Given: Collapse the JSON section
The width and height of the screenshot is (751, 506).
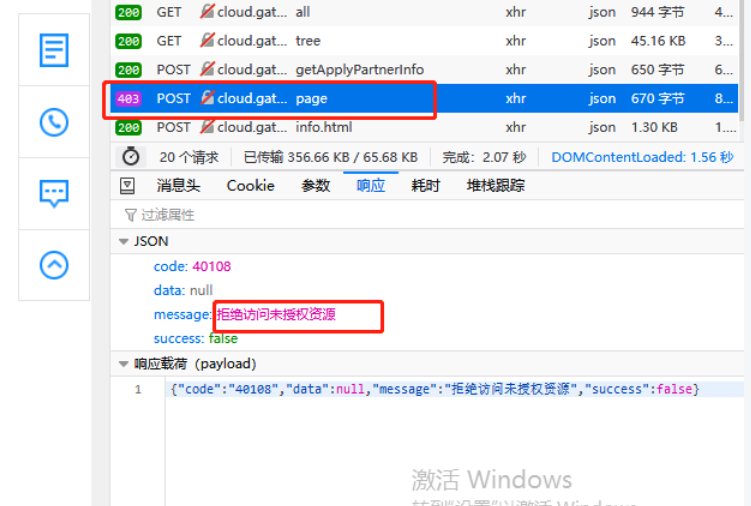Looking at the screenshot, I should pyautogui.click(x=124, y=242).
